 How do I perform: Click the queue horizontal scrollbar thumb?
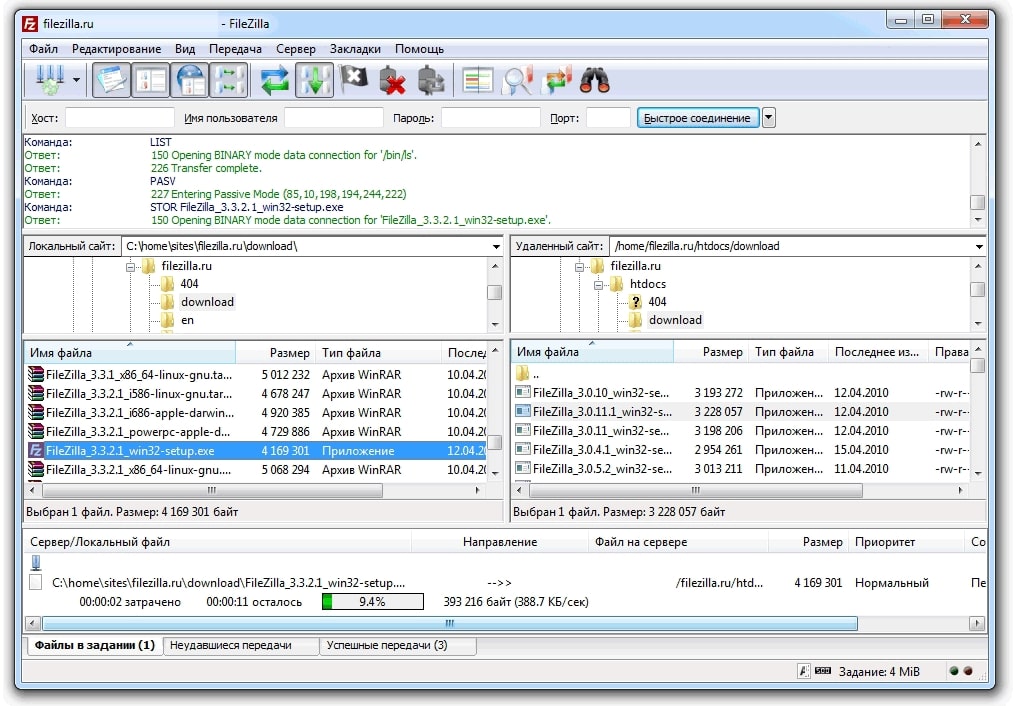450,623
